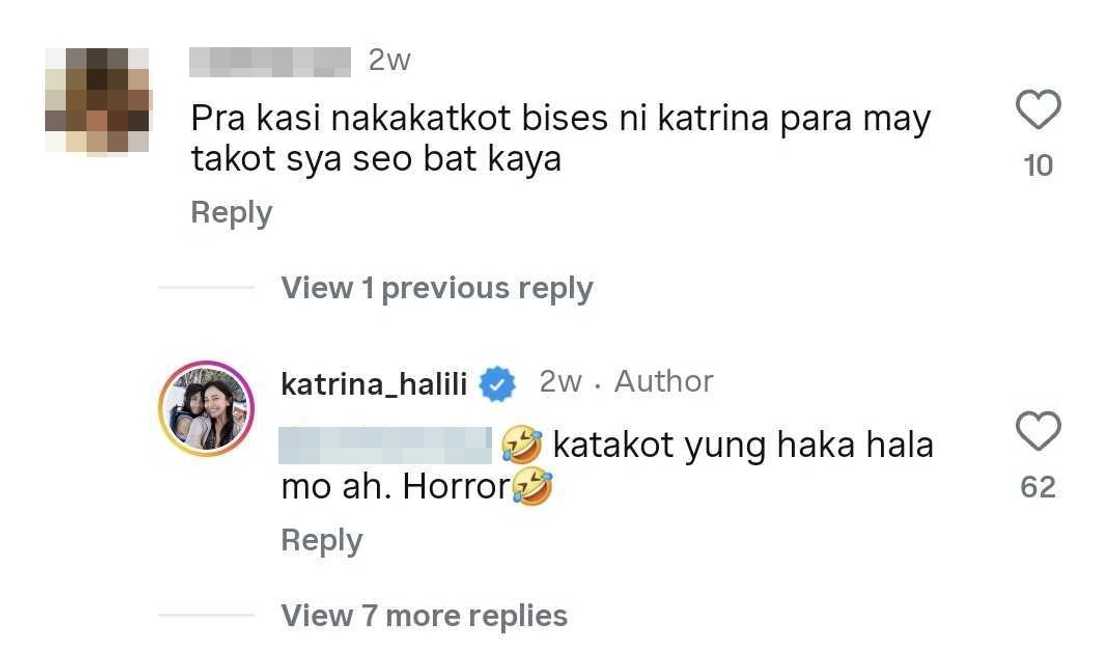Open the pixelated avatar of the first commenter
The image size is (1120, 664).
point(98,100)
